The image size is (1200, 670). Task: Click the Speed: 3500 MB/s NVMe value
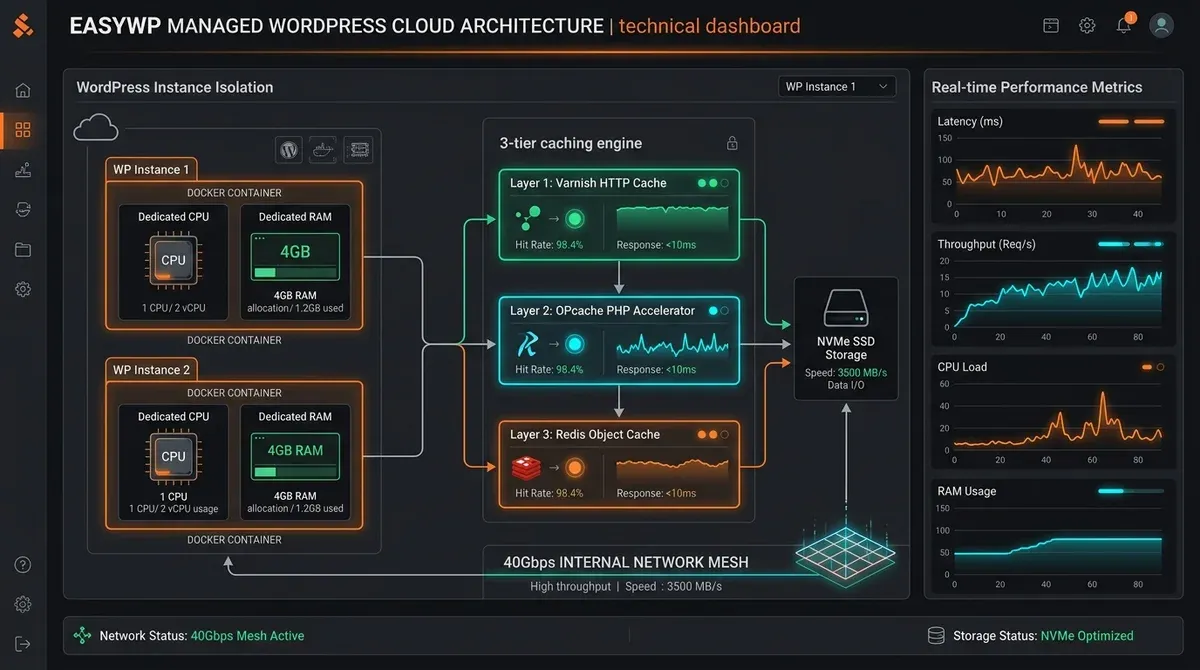pyautogui.click(x=846, y=373)
